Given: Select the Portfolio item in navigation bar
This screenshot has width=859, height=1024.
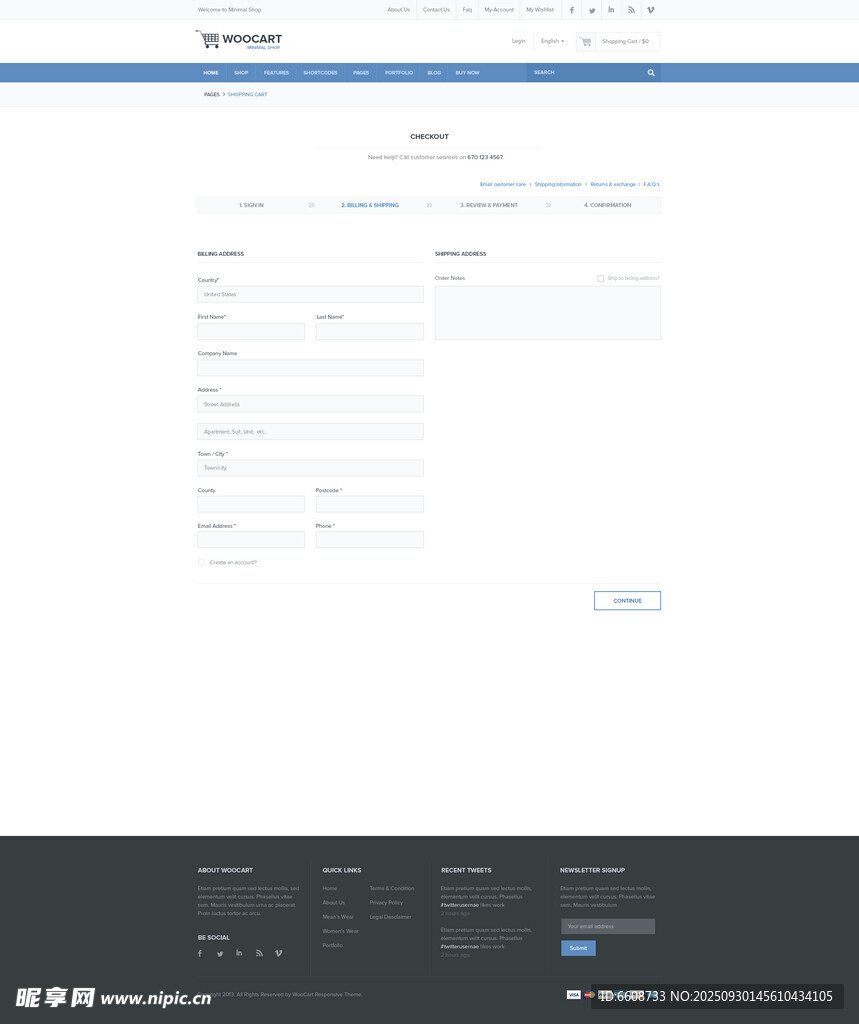Looking at the screenshot, I should coord(398,73).
